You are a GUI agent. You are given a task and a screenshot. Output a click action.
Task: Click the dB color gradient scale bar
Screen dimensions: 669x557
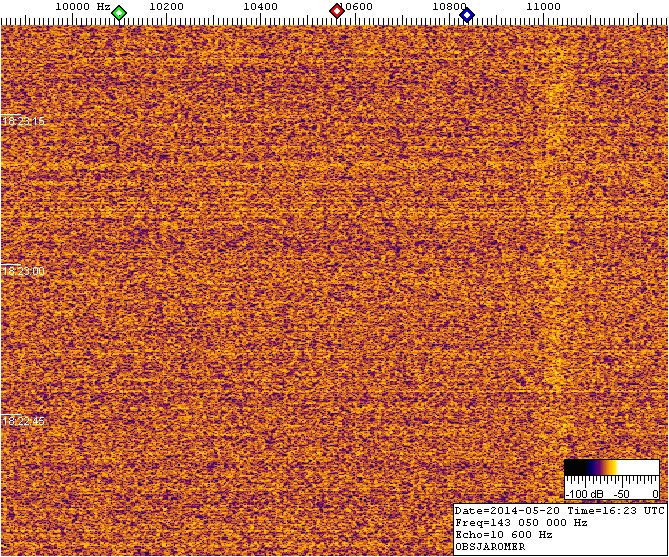click(611, 468)
